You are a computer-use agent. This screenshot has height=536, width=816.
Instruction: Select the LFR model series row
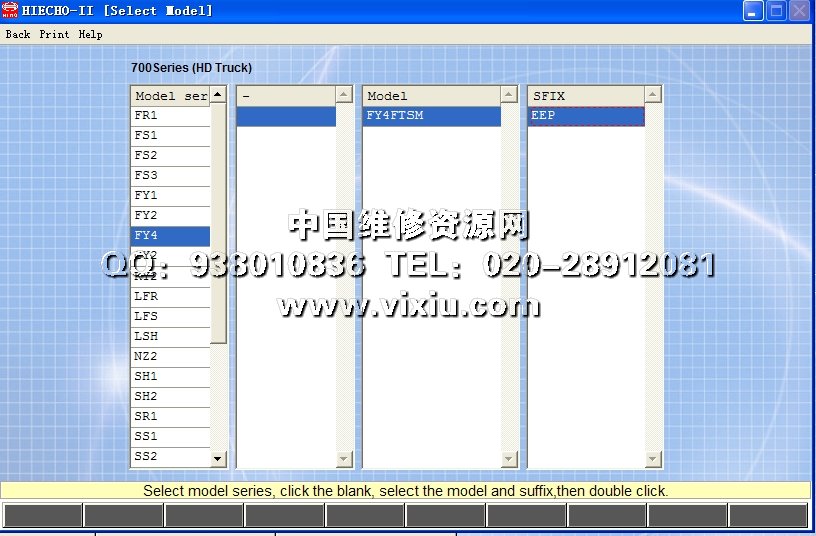tap(170, 297)
